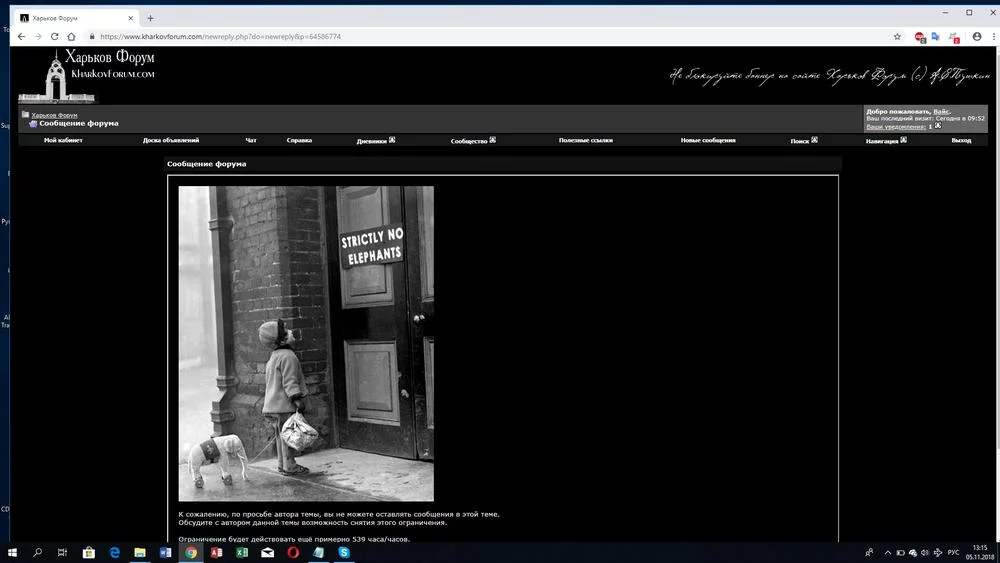Screen dimensions: 1000x563
Task: Open Skype from the taskbar
Action: [344, 552]
